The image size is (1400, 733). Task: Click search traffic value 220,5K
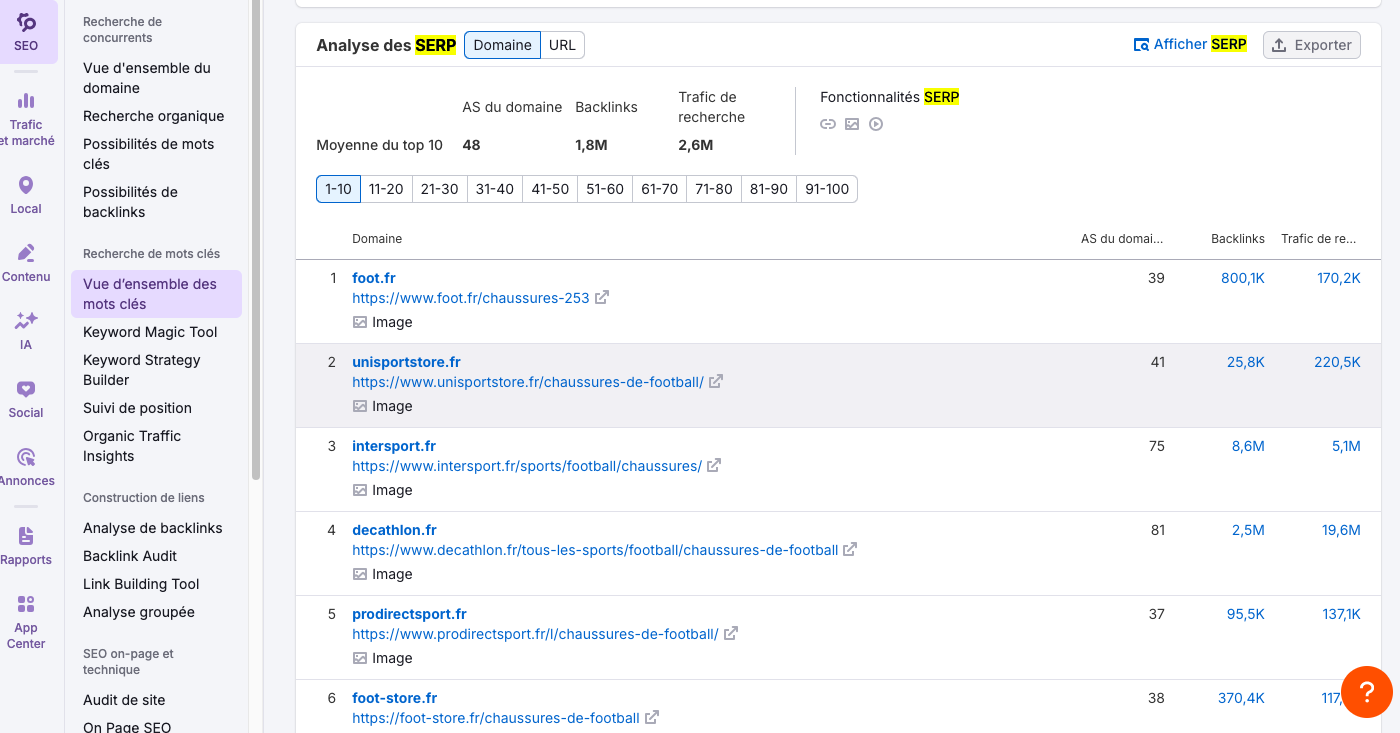(x=1337, y=362)
